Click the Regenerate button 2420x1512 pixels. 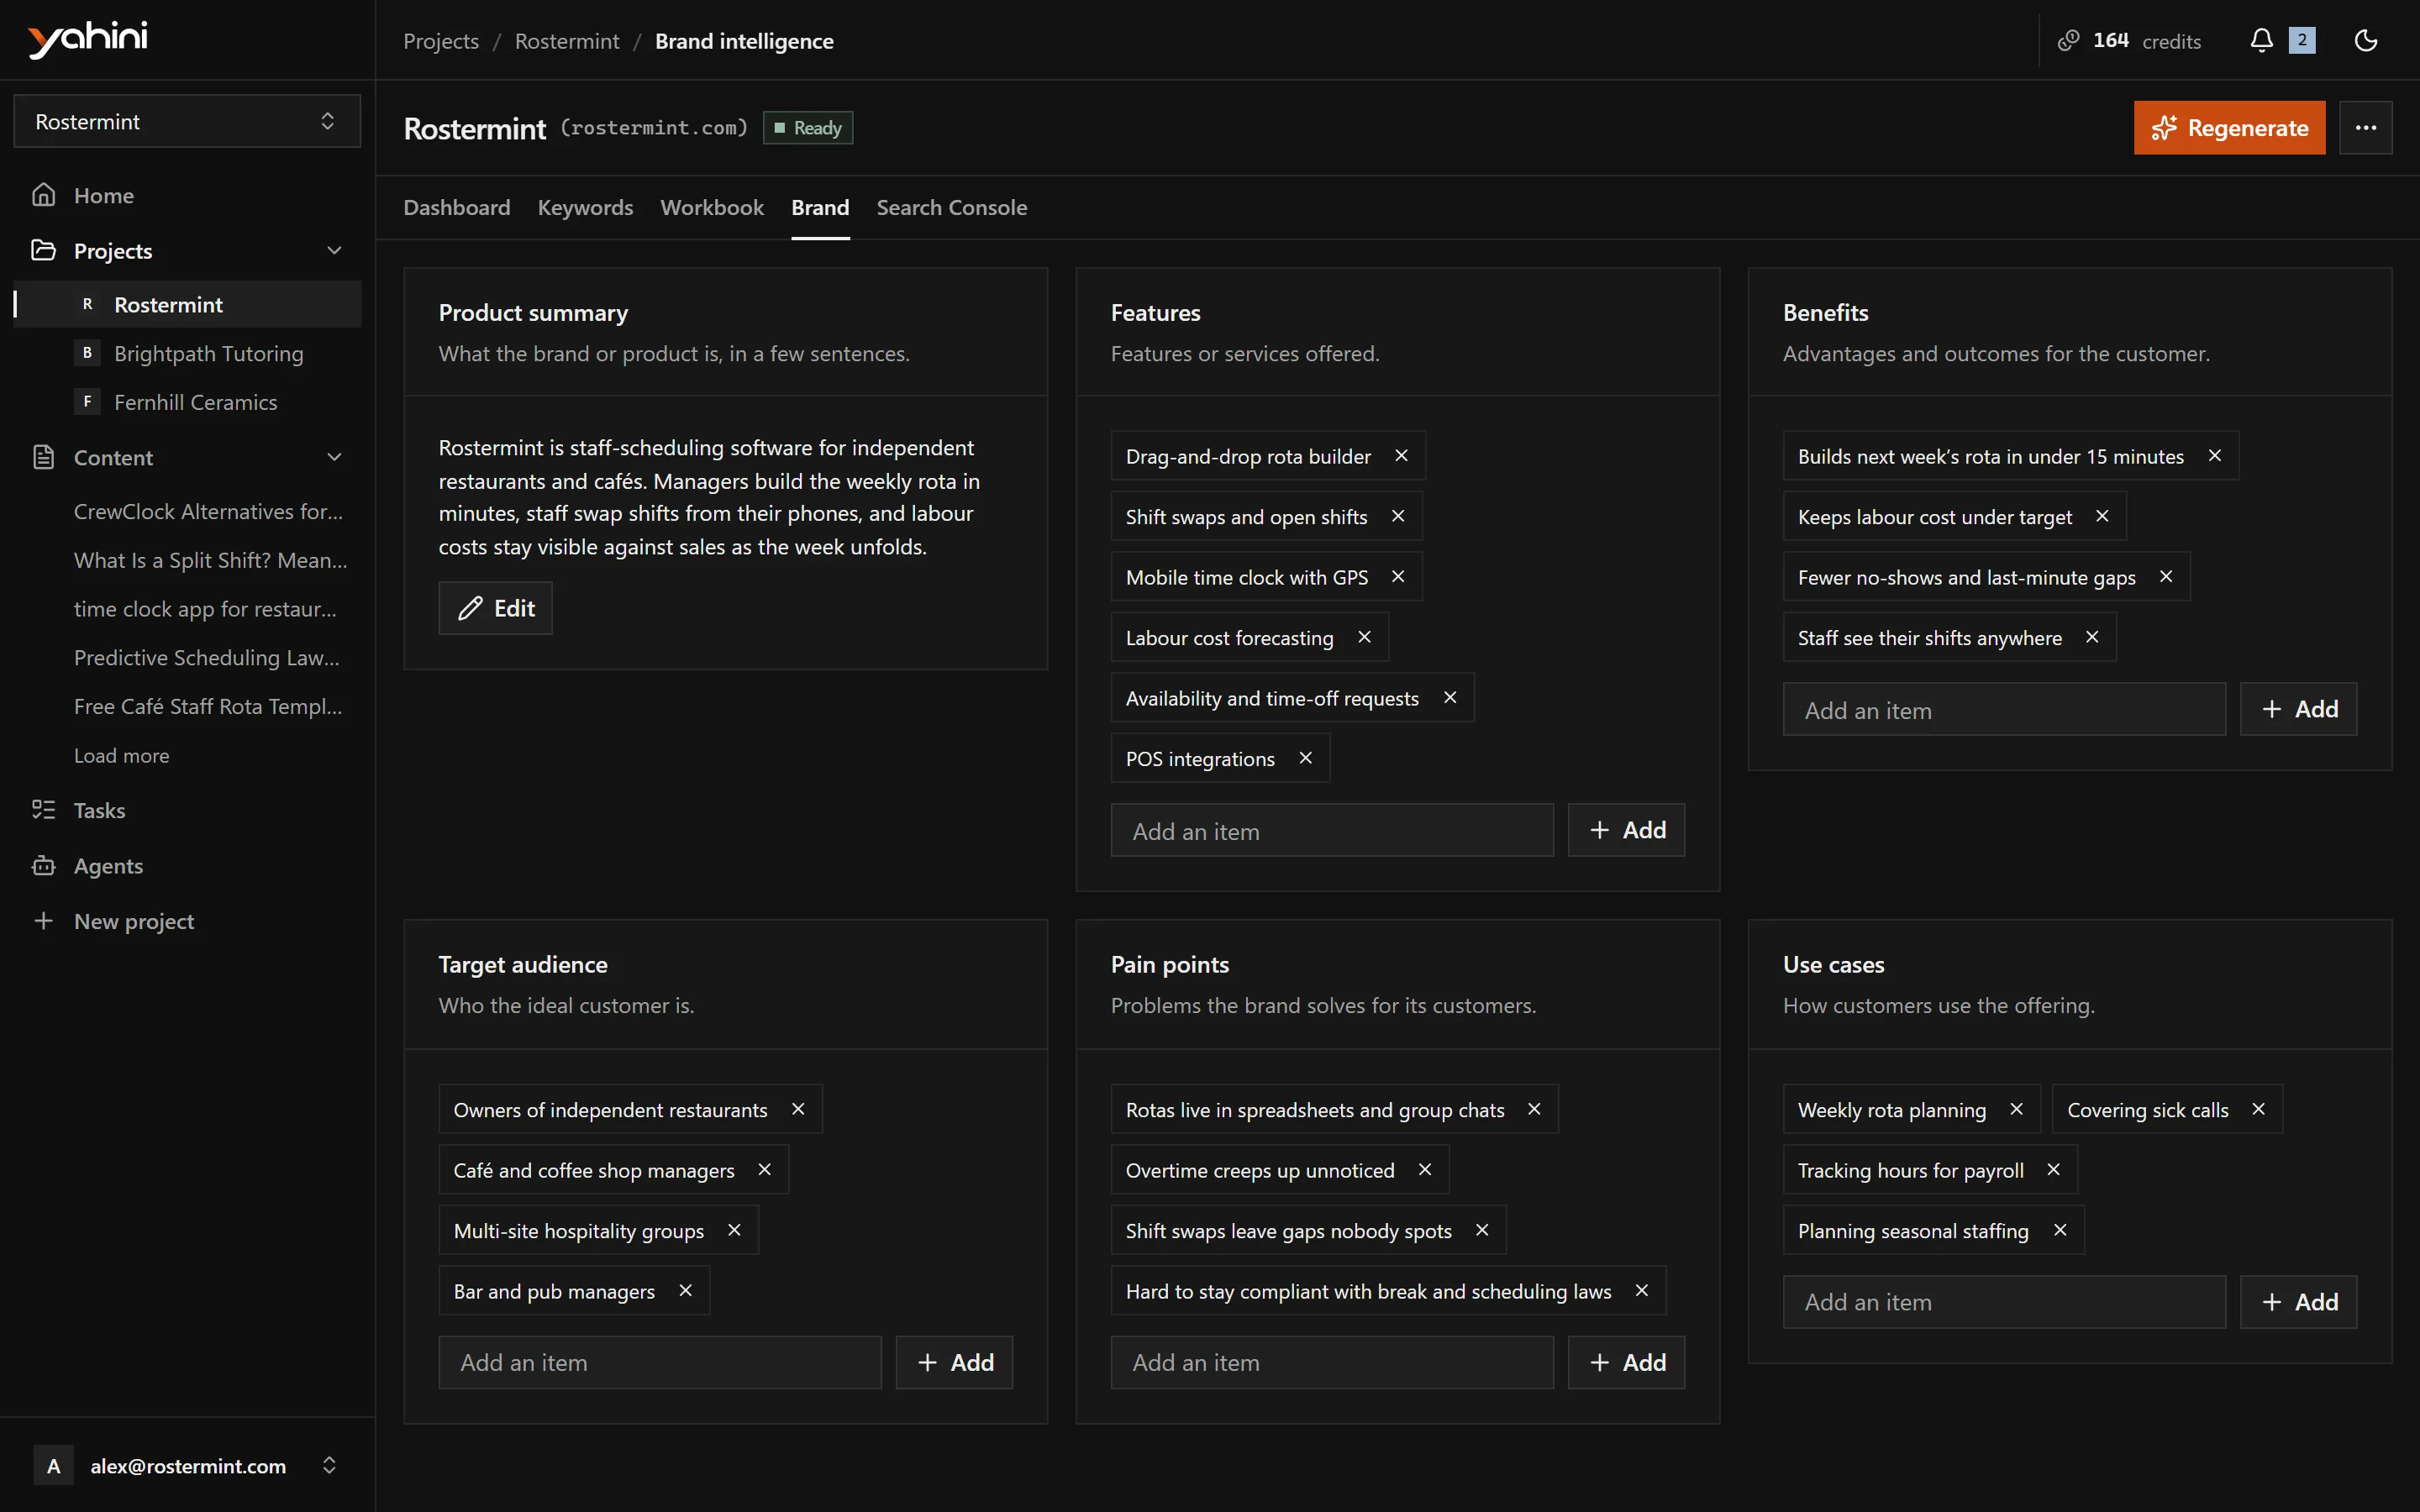pyautogui.click(x=2229, y=128)
